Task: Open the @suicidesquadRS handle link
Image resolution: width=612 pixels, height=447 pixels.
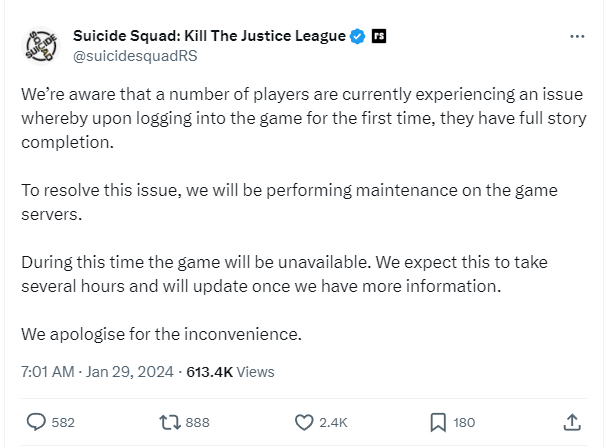Action: point(135,56)
